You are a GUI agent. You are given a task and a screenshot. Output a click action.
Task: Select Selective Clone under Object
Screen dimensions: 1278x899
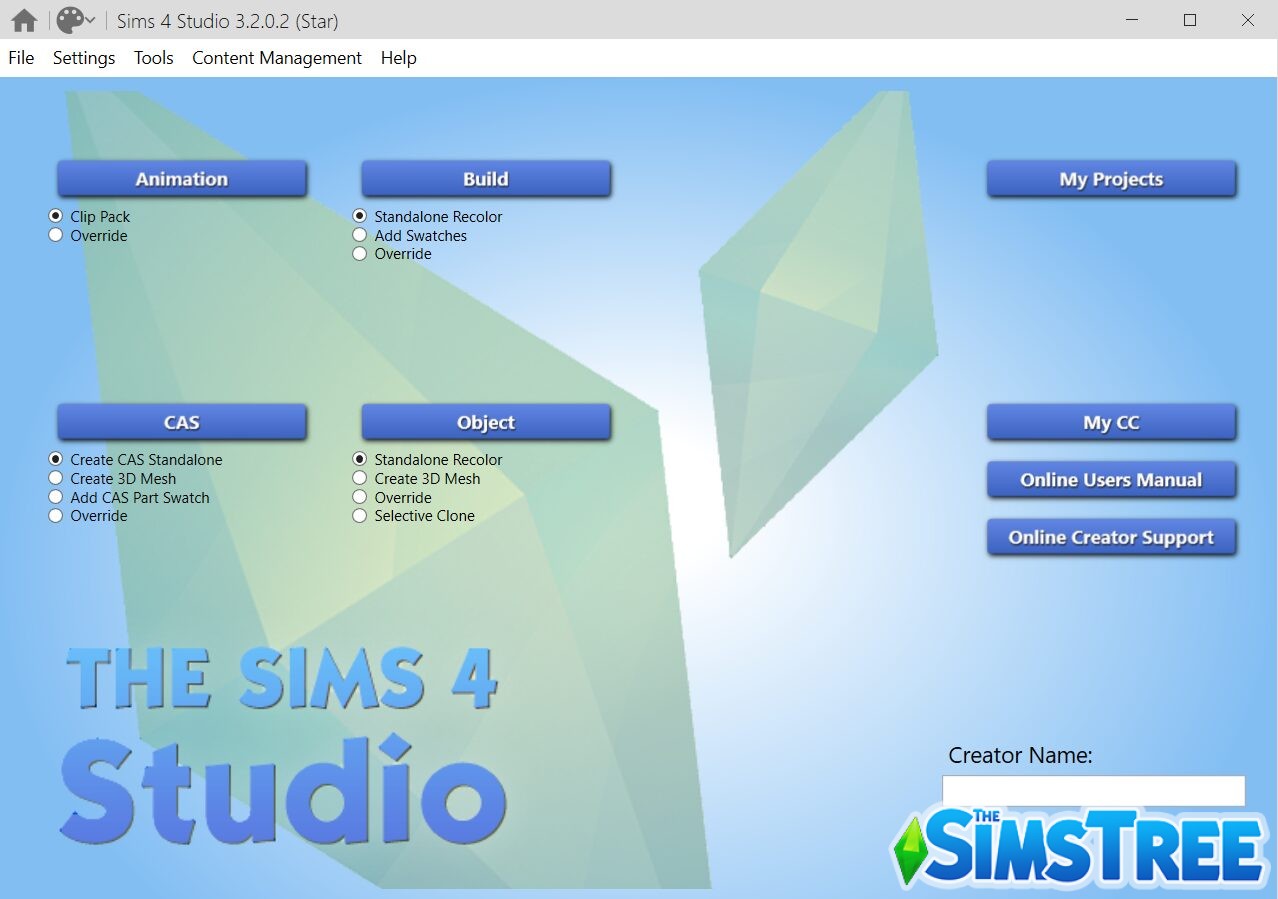[360, 516]
